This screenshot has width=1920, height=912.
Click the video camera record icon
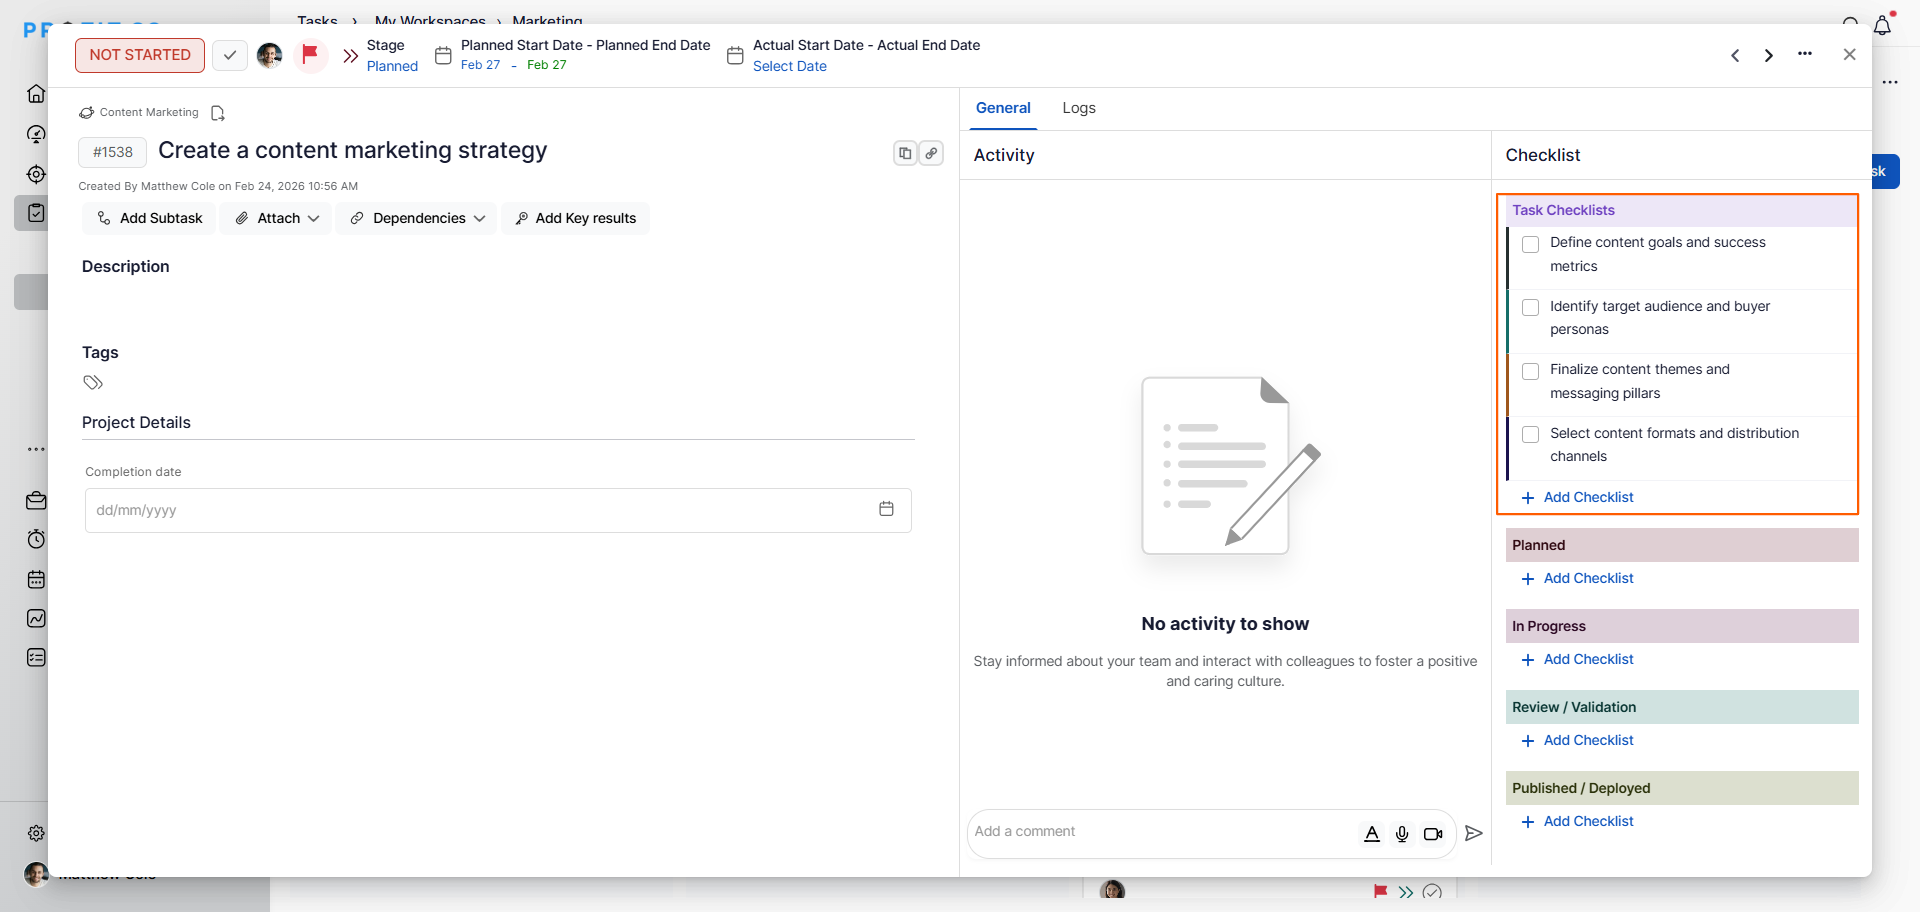[x=1433, y=834]
